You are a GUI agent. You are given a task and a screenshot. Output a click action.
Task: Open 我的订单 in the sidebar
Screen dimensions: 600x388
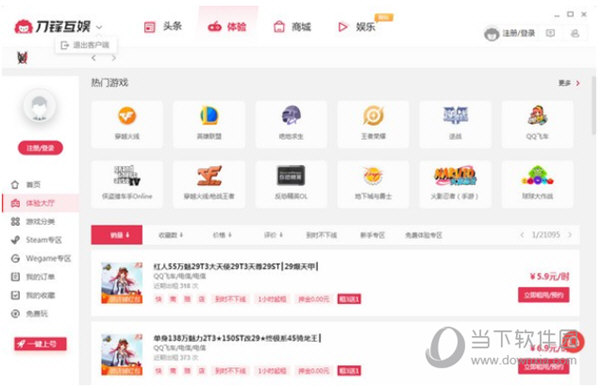click(x=40, y=277)
